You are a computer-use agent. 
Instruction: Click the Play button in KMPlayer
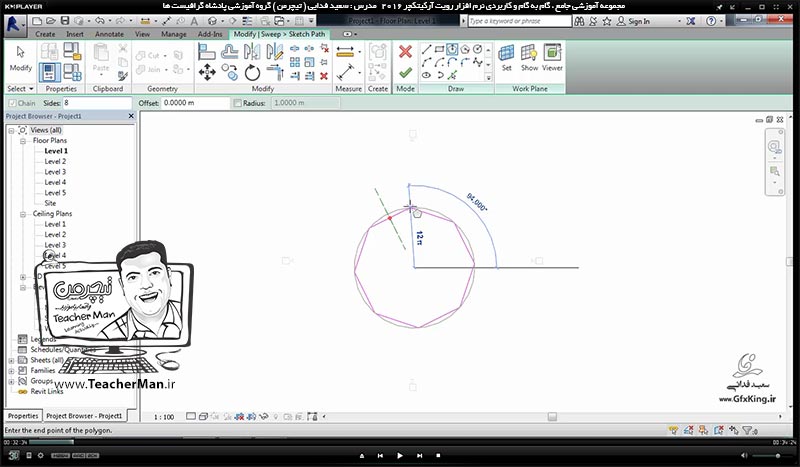click(x=399, y=455)
